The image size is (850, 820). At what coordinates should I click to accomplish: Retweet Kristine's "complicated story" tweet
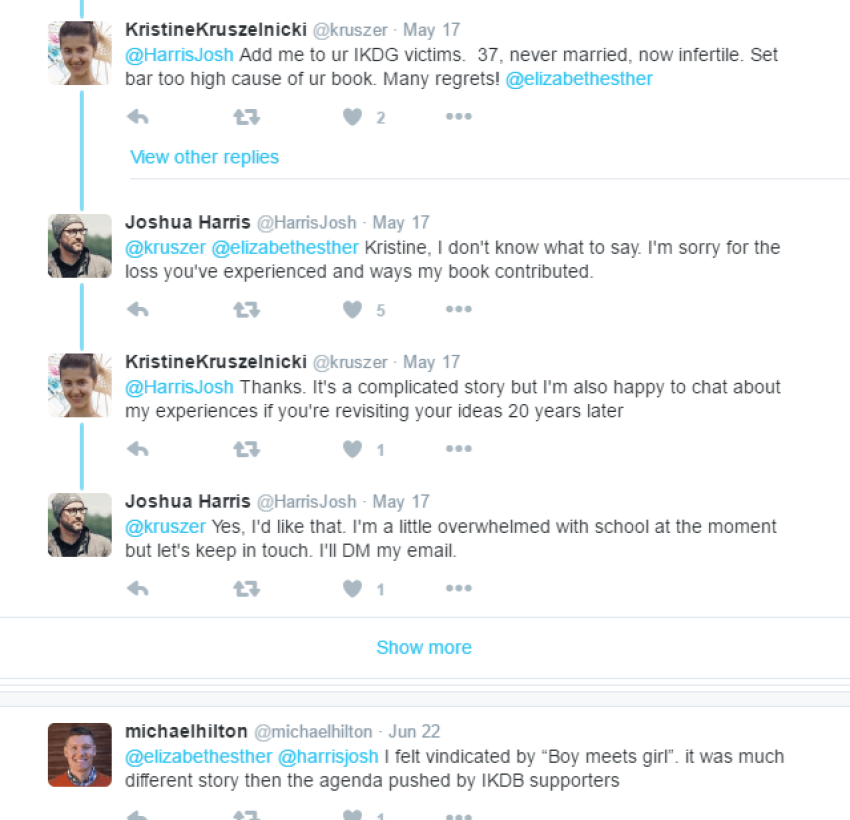tap(246, 450)
